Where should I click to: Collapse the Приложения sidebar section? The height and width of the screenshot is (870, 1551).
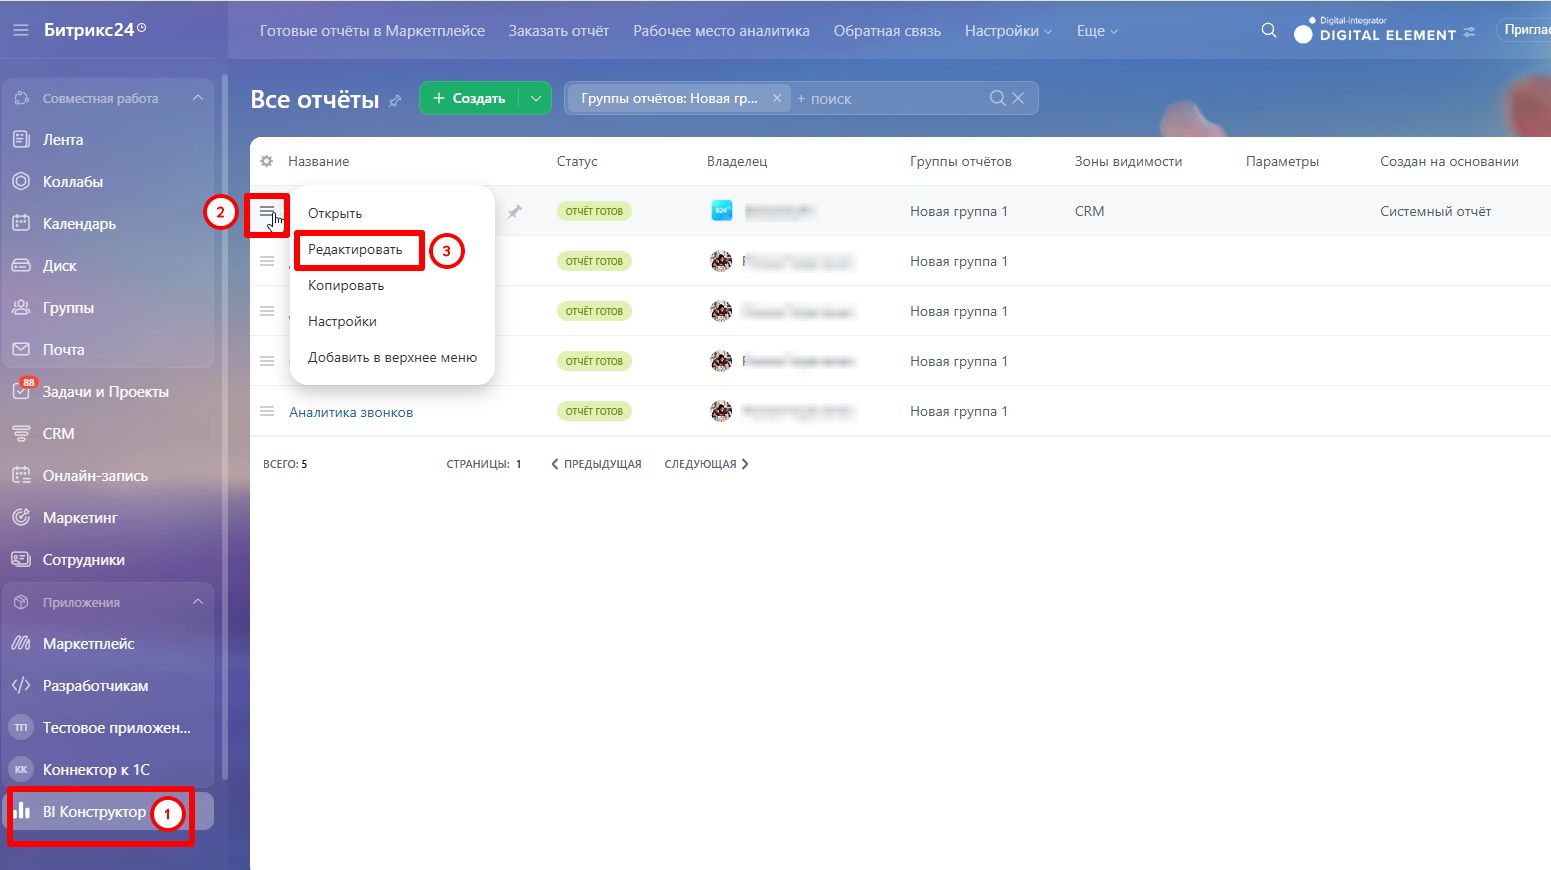click(x=197, y=602)
